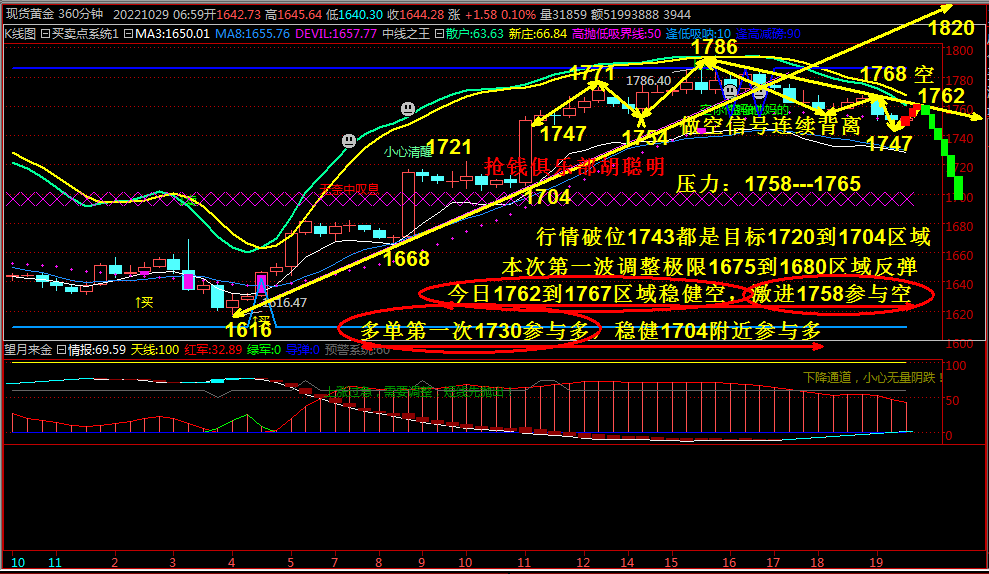This screenshot has width=989, height=574.
Task: Click the 中线之王 indicator label
Action: (x=406, y=33)
